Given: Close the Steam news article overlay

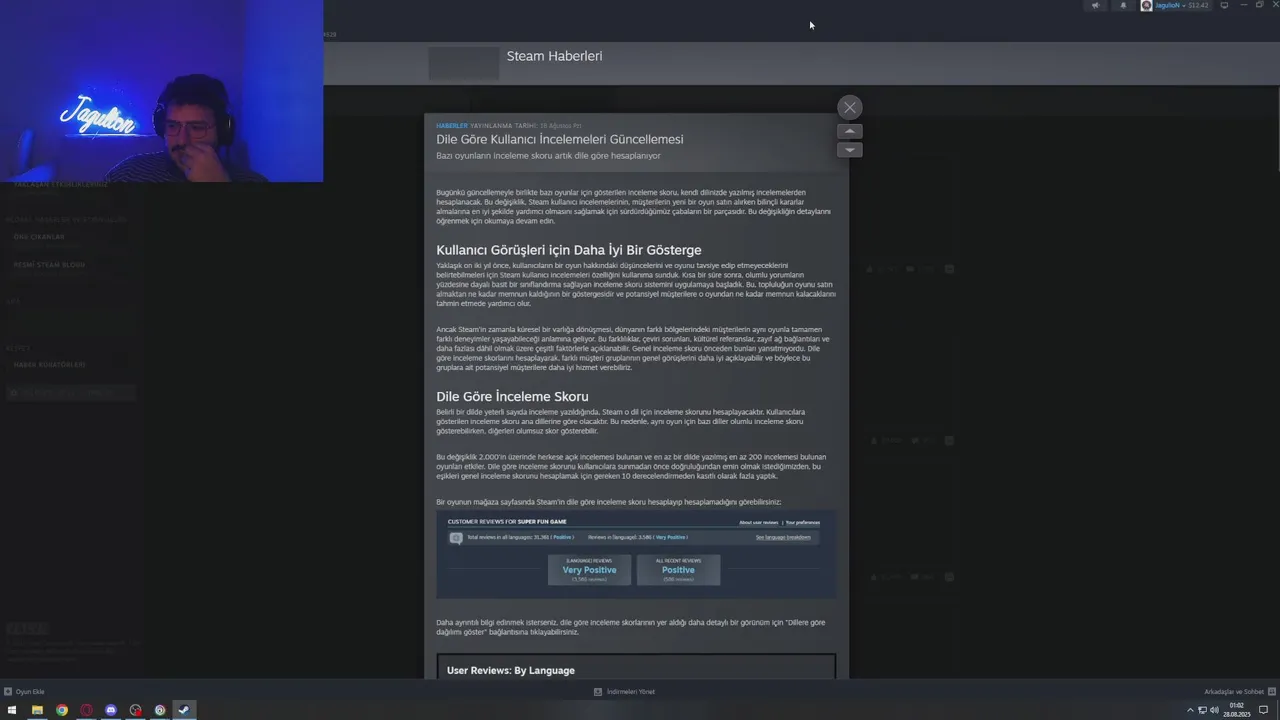Looking at the screenshot, I should [x=849, y=107].
